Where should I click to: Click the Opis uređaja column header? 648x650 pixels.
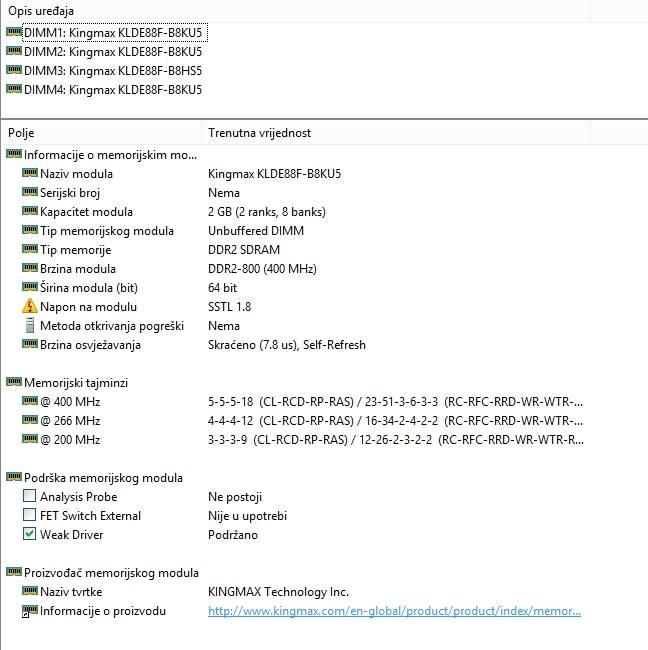[295, 11]
